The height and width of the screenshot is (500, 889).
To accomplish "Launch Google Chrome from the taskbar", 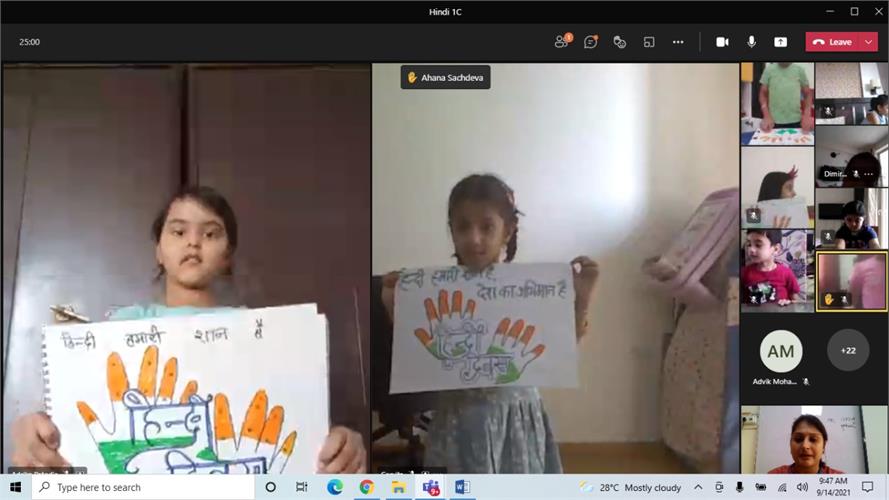I will [367, 488].
